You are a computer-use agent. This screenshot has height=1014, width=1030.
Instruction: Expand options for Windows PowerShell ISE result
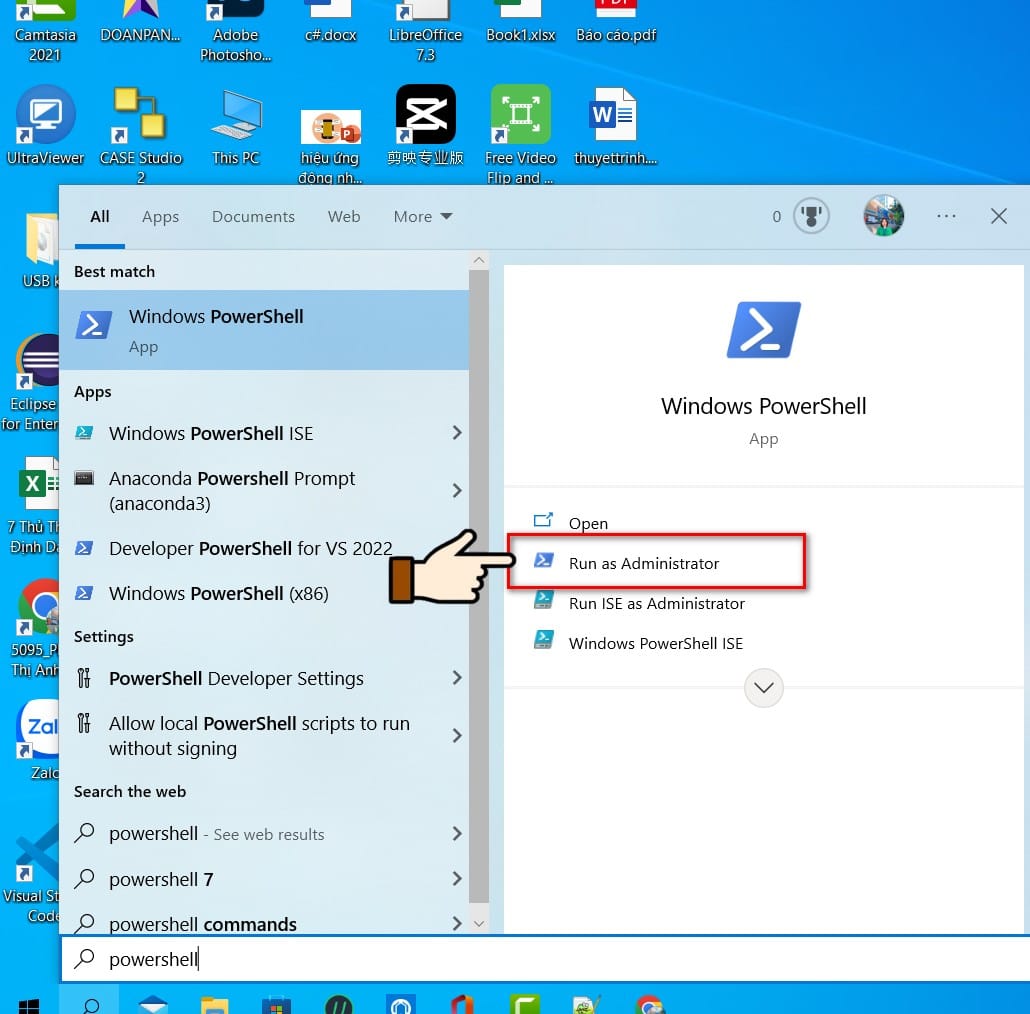457,433
